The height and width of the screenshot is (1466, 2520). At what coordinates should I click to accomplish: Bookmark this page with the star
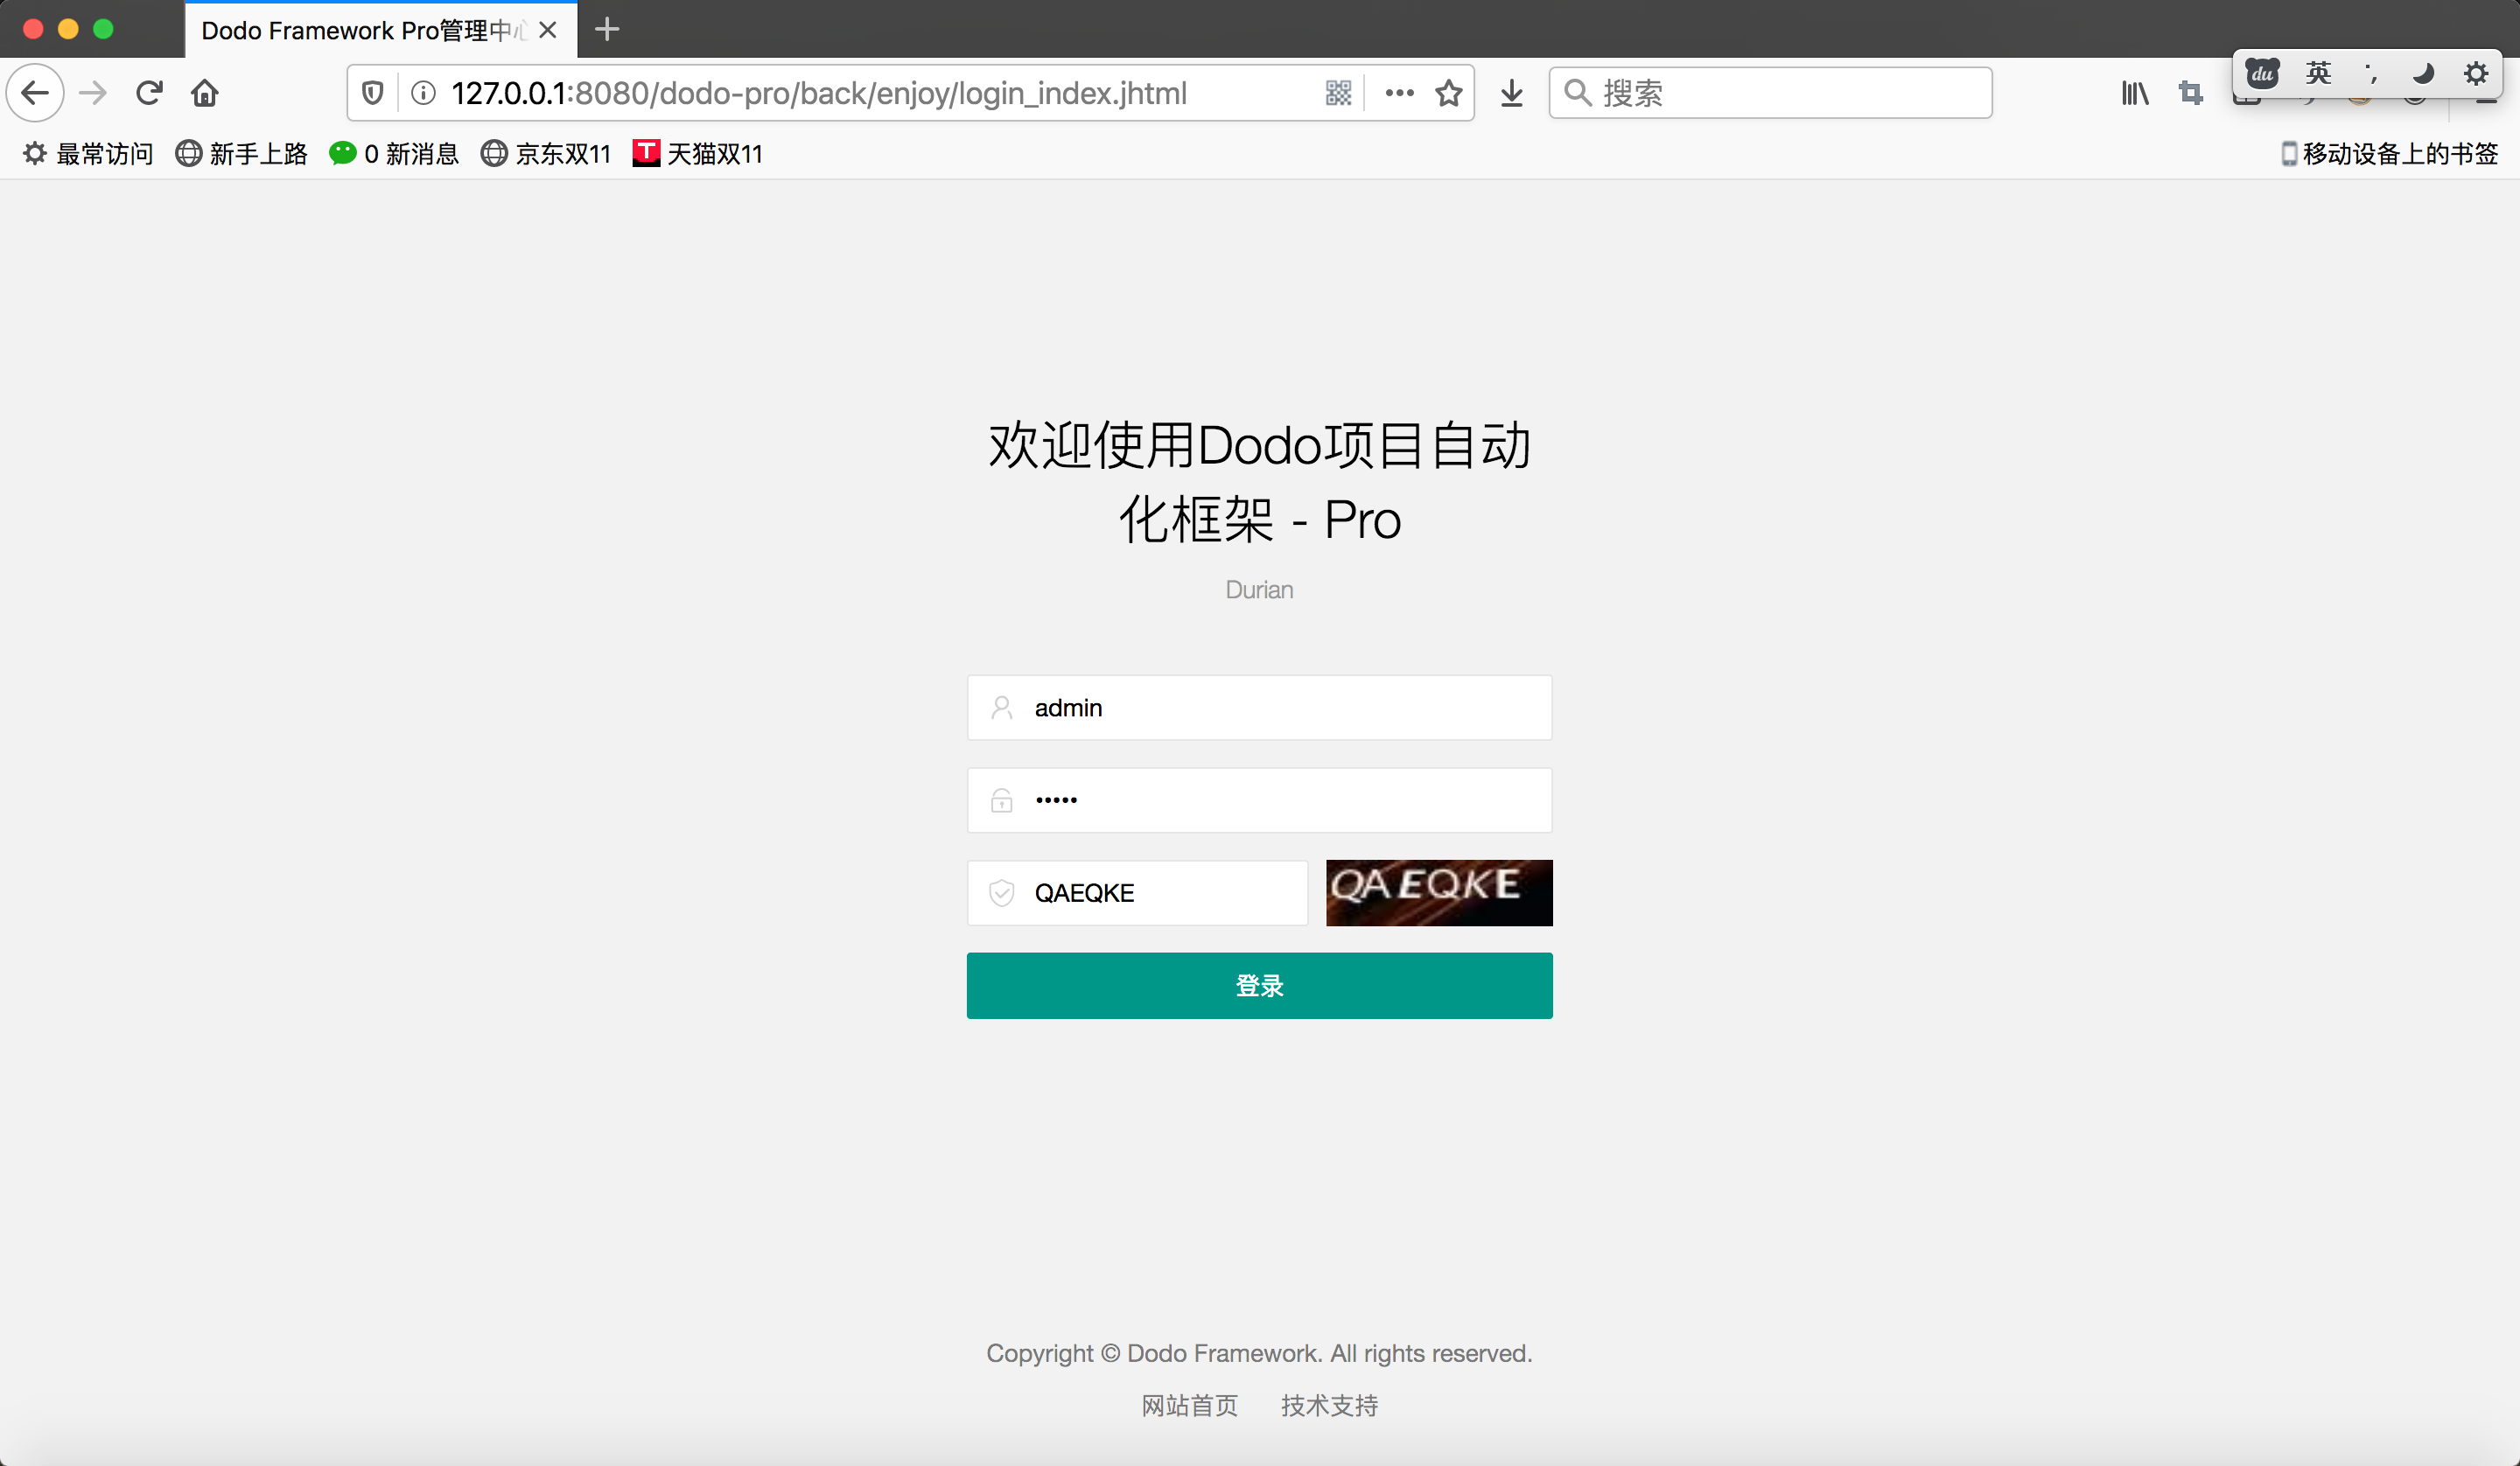[x=1449, y=93]
